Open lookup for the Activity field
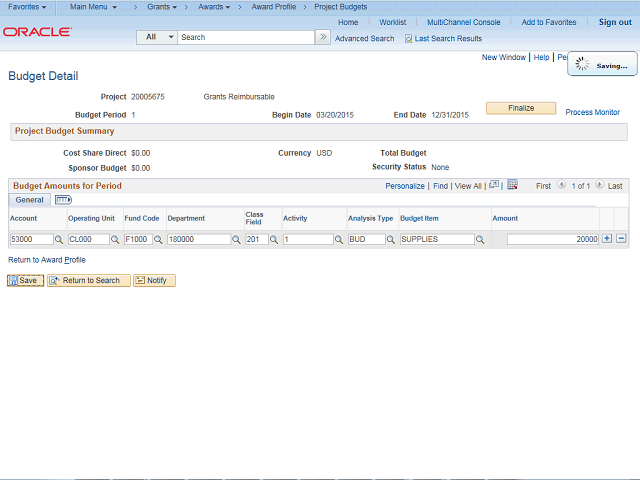 (339, 240)
